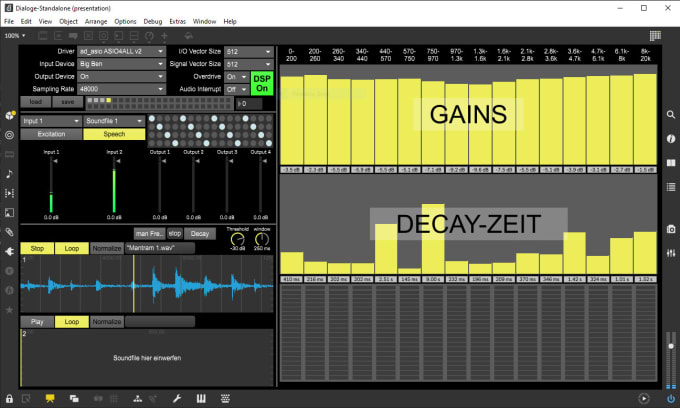Screen dimensions: 680x408
Task: Toggle Normalize for the second soundfile player
Action: click(107, 322)
